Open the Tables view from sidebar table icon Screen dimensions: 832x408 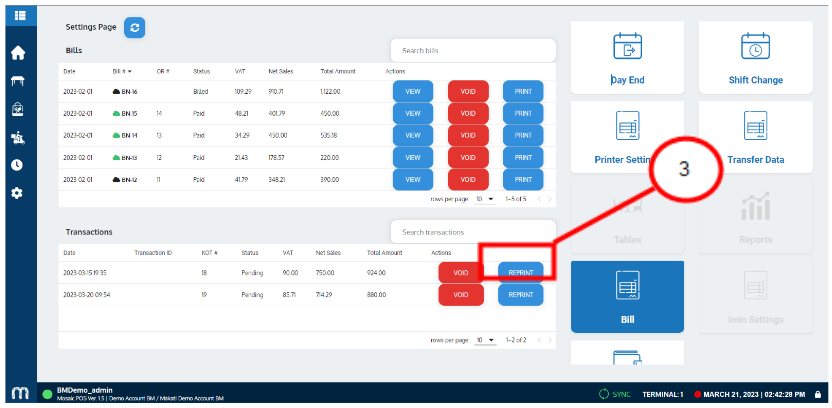tap(18, 81)
